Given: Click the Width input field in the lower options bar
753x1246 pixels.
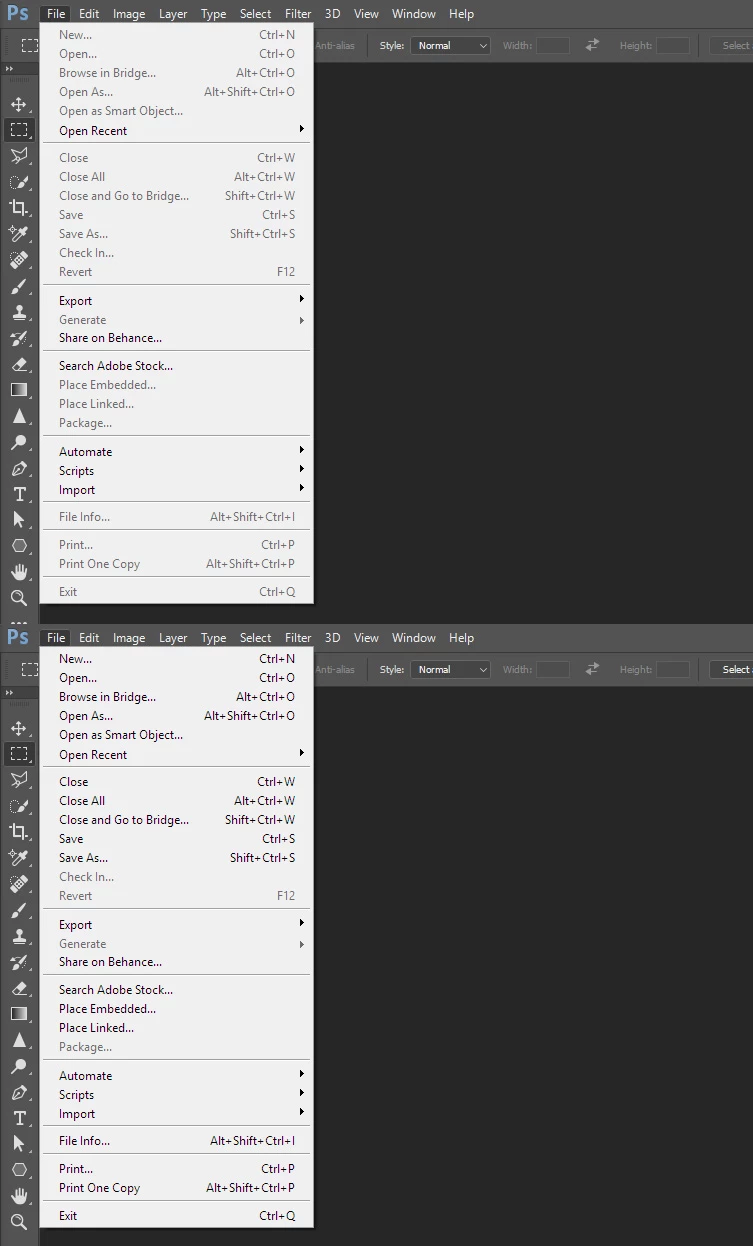Looking at the screenshot, I should pyautogui.click(x=553, y=669).
